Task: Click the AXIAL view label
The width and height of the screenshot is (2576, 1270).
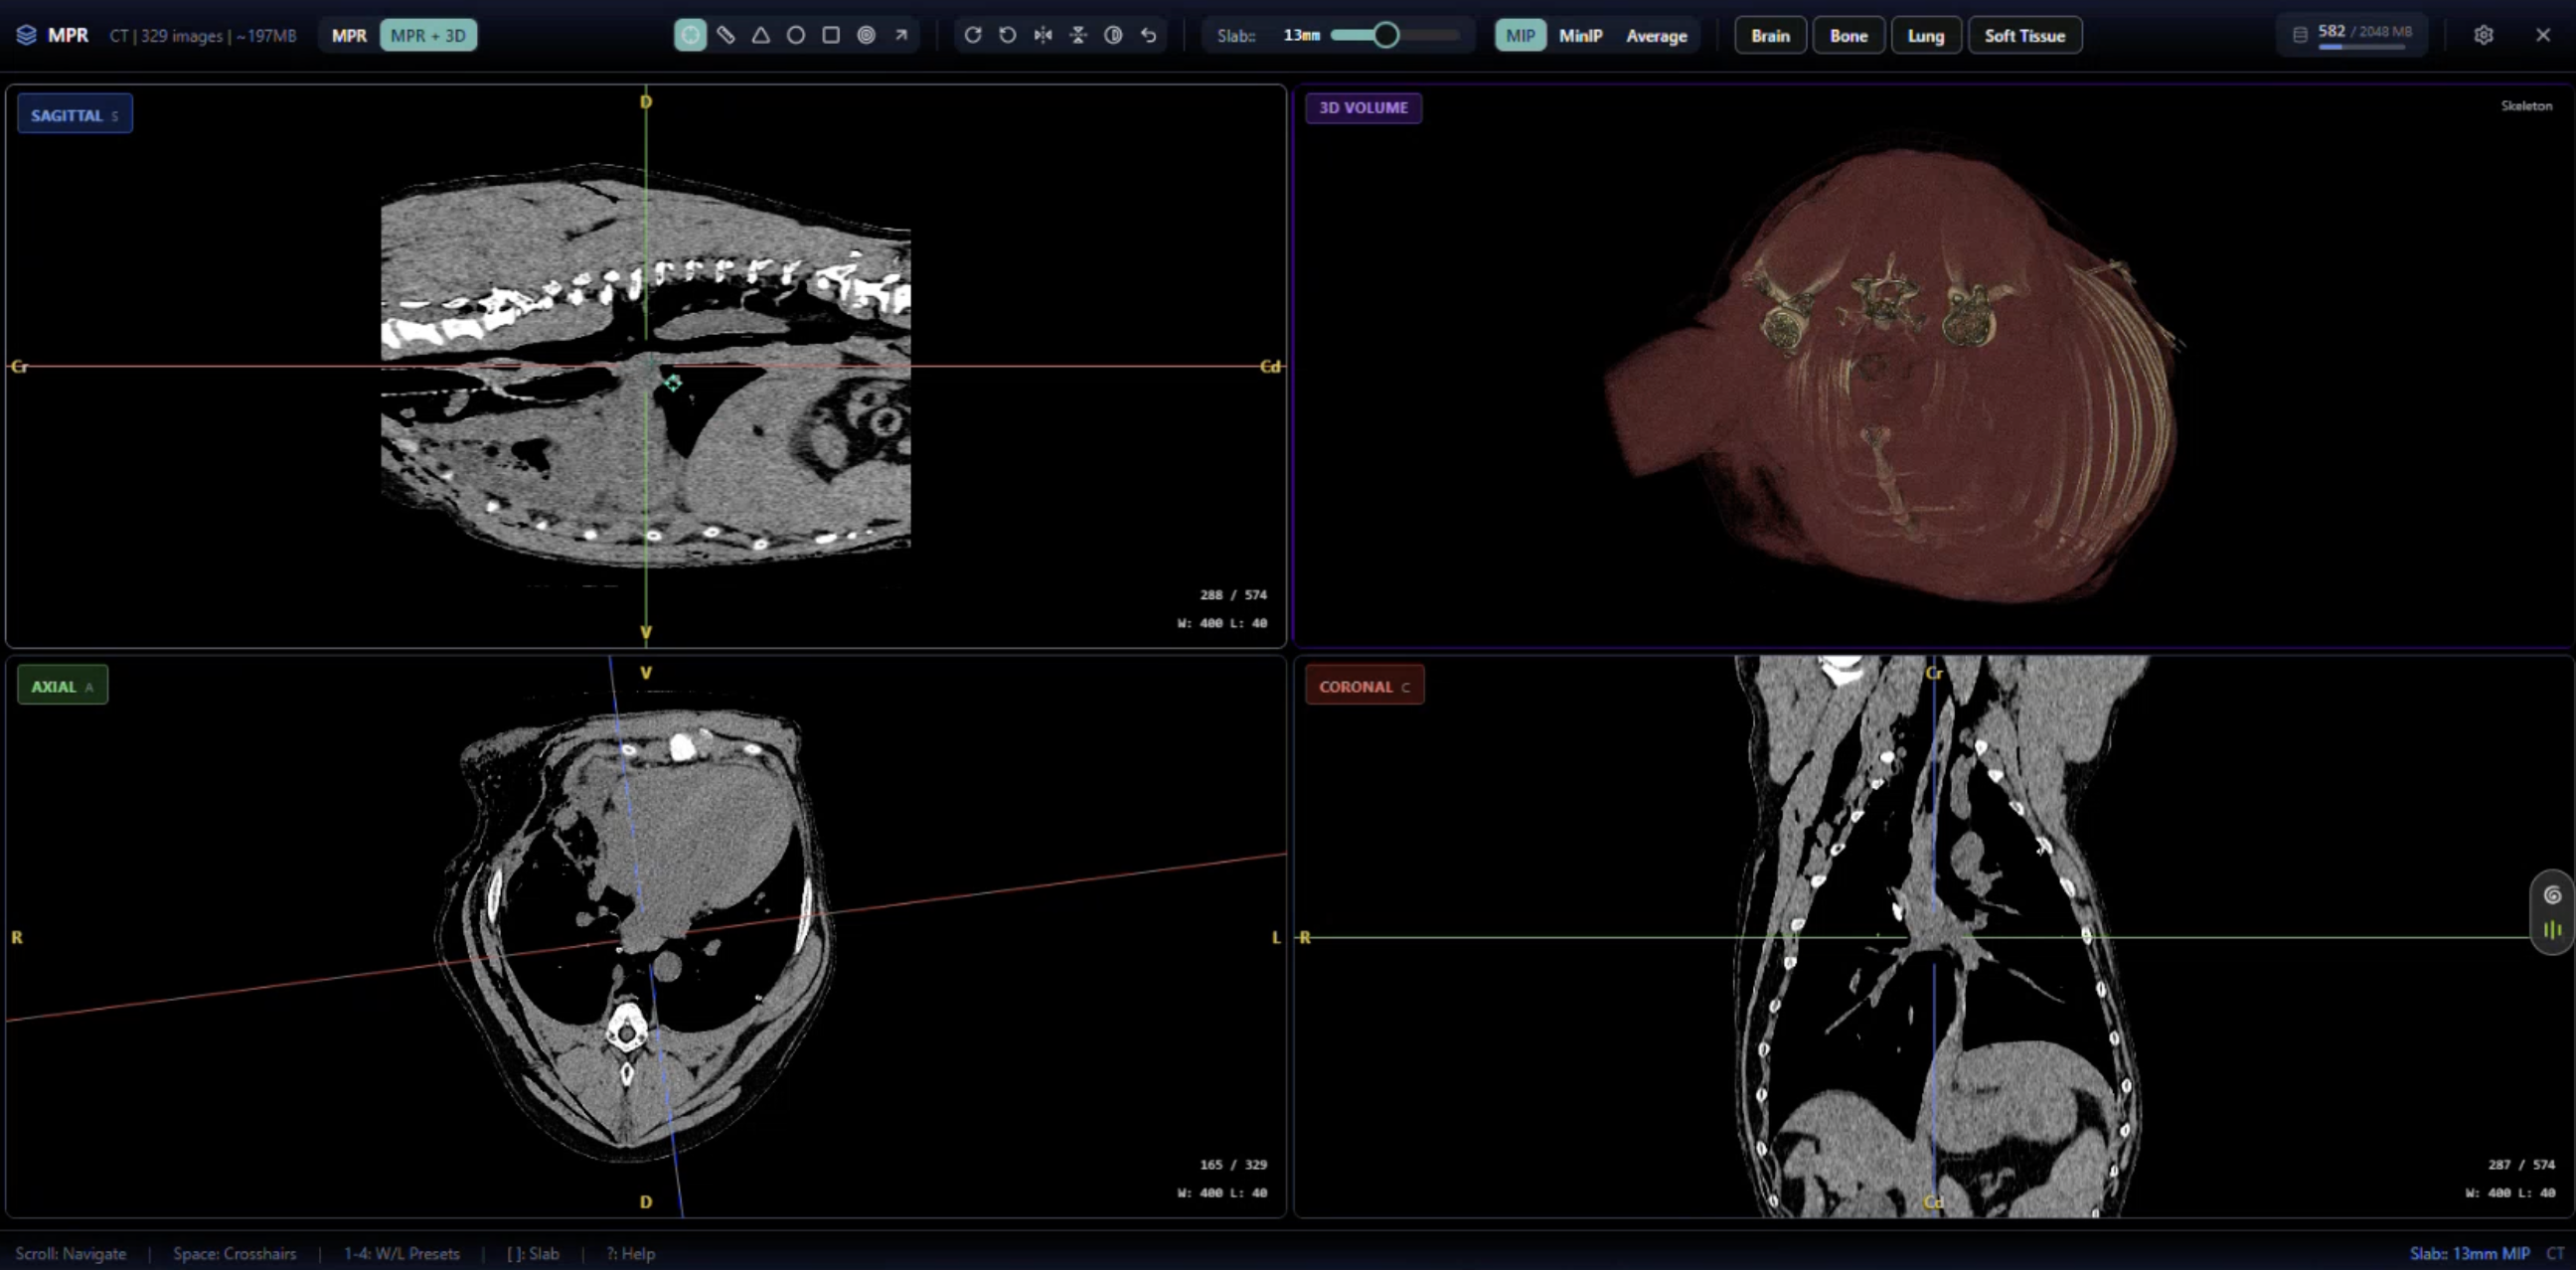Action: [62, 686]
